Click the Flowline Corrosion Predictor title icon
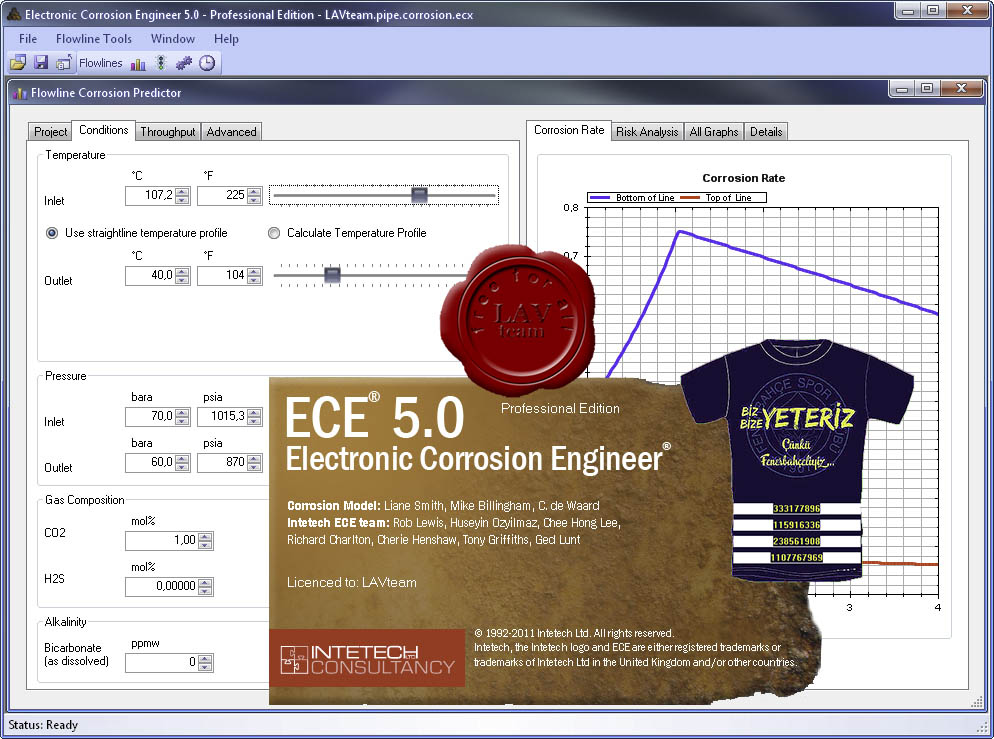Viewport: 994px width, 739px height. pyautogui.click(x=20, y=93)
